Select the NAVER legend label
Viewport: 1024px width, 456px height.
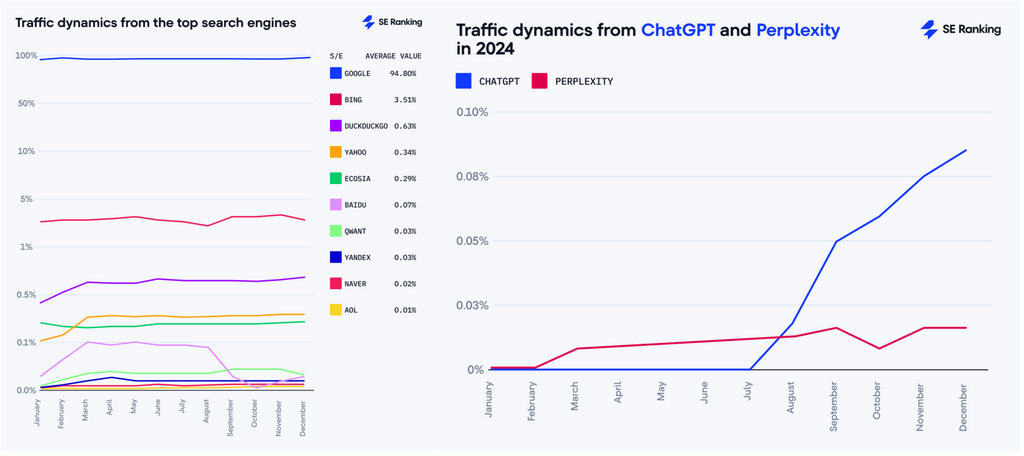pyautogui.click(x=355, y=284)
